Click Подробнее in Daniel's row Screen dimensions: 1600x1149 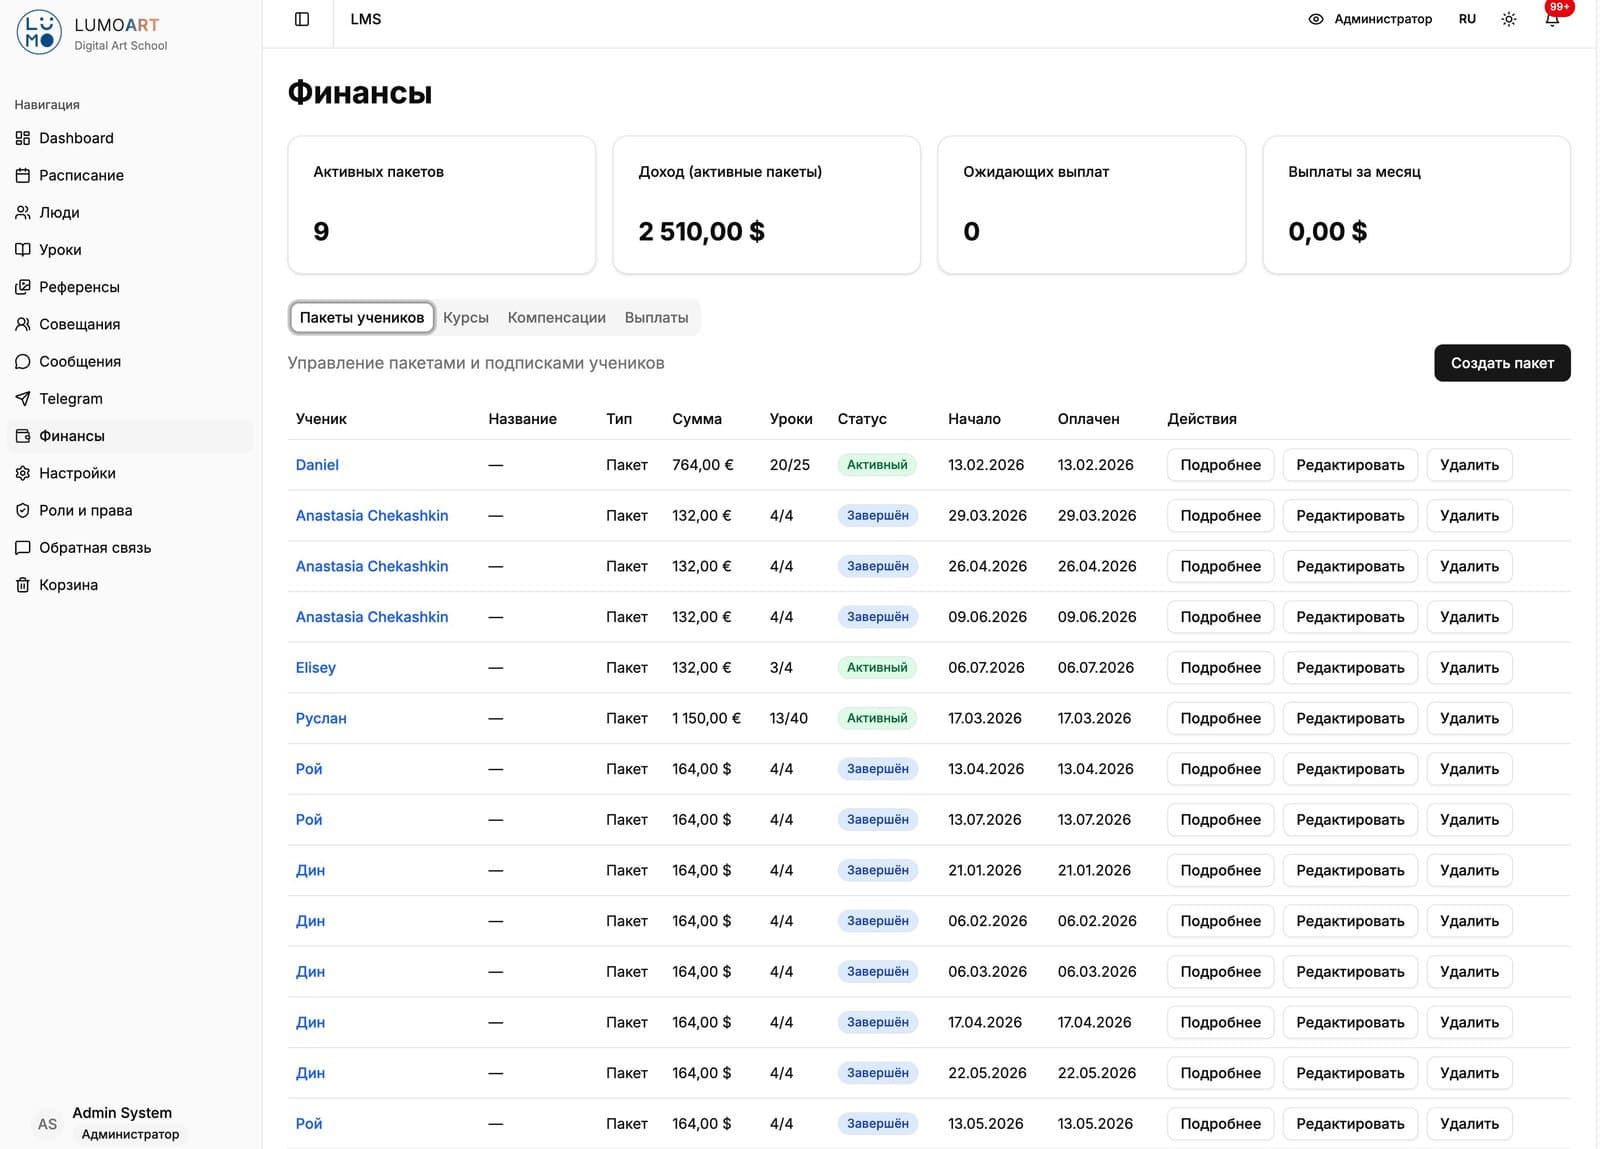point(1220,465)
